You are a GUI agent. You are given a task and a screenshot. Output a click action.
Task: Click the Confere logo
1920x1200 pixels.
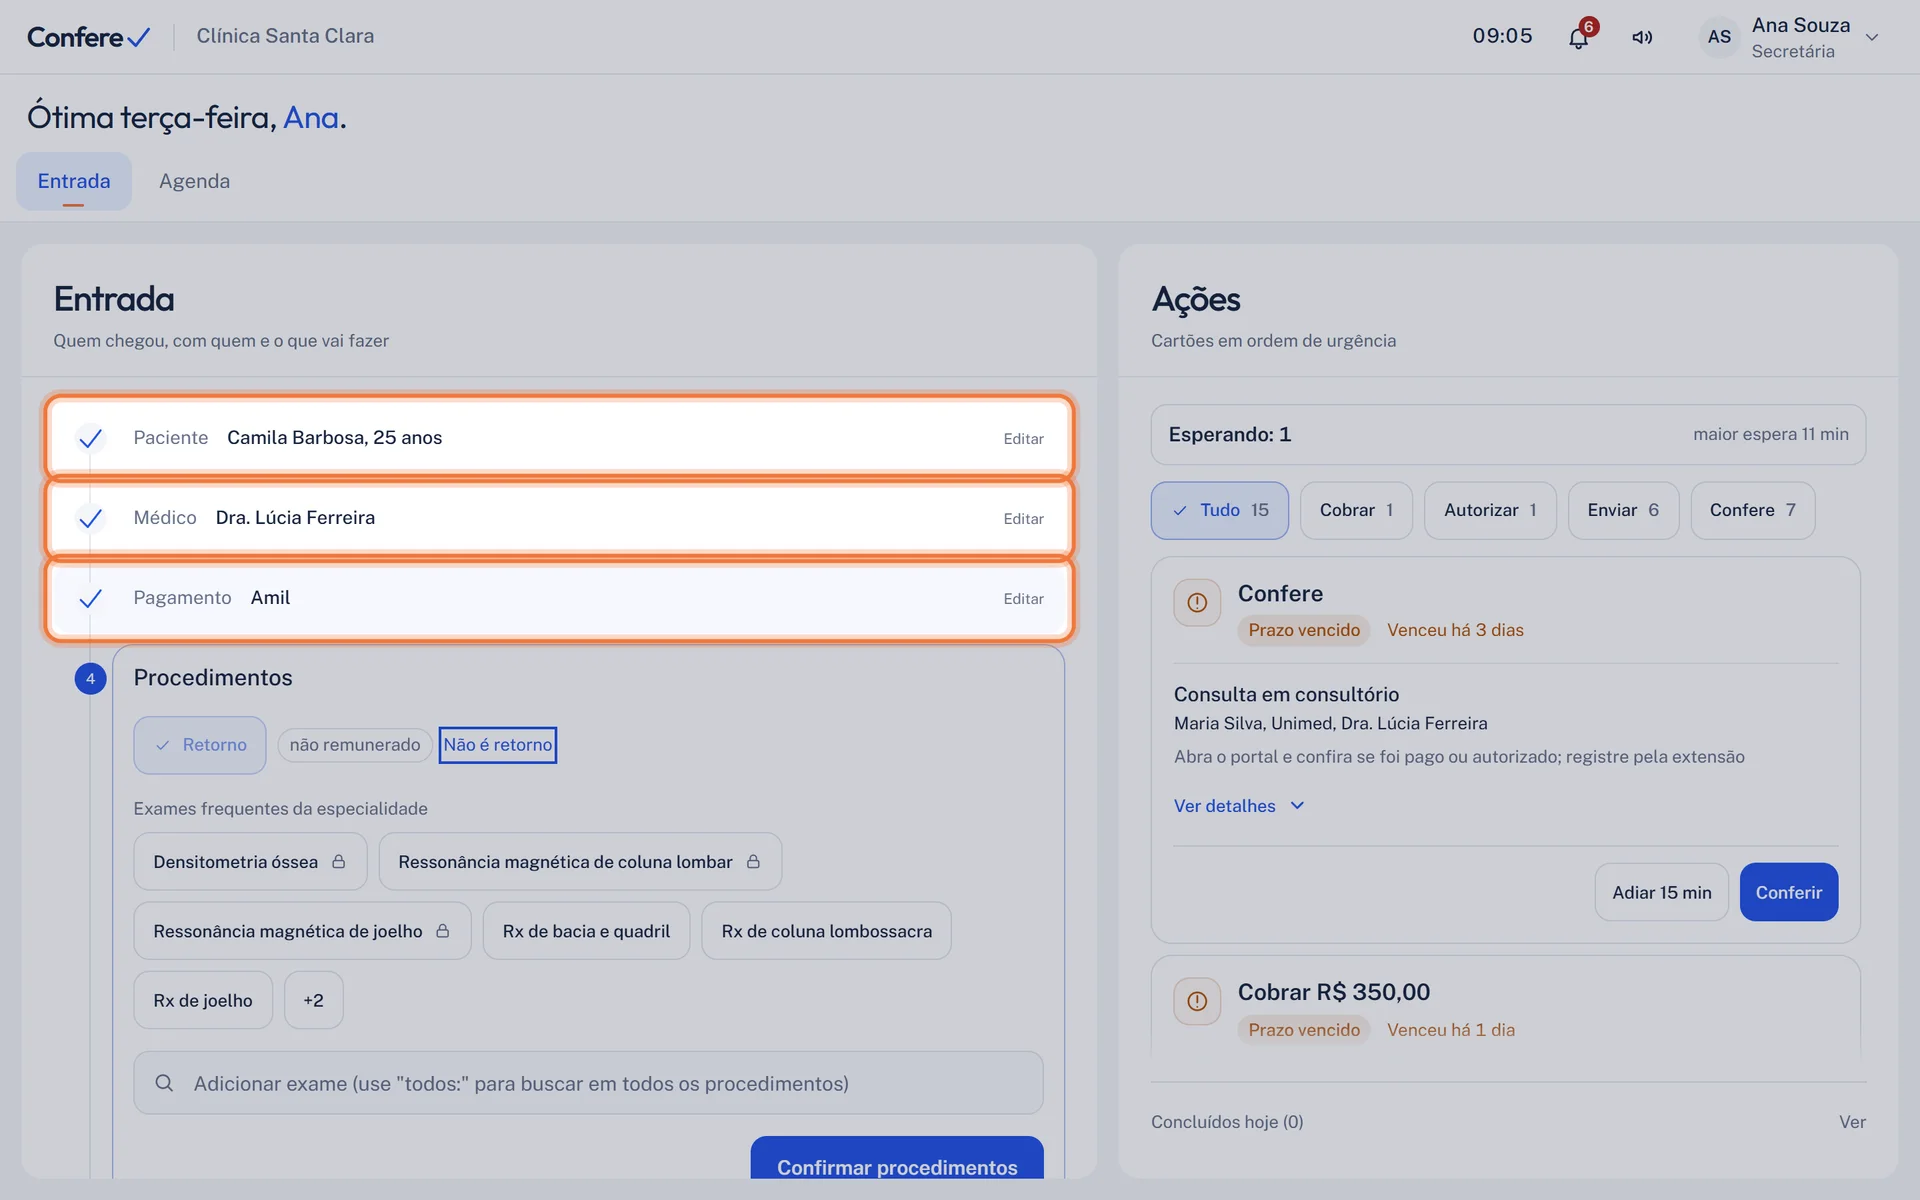[89, 37]
